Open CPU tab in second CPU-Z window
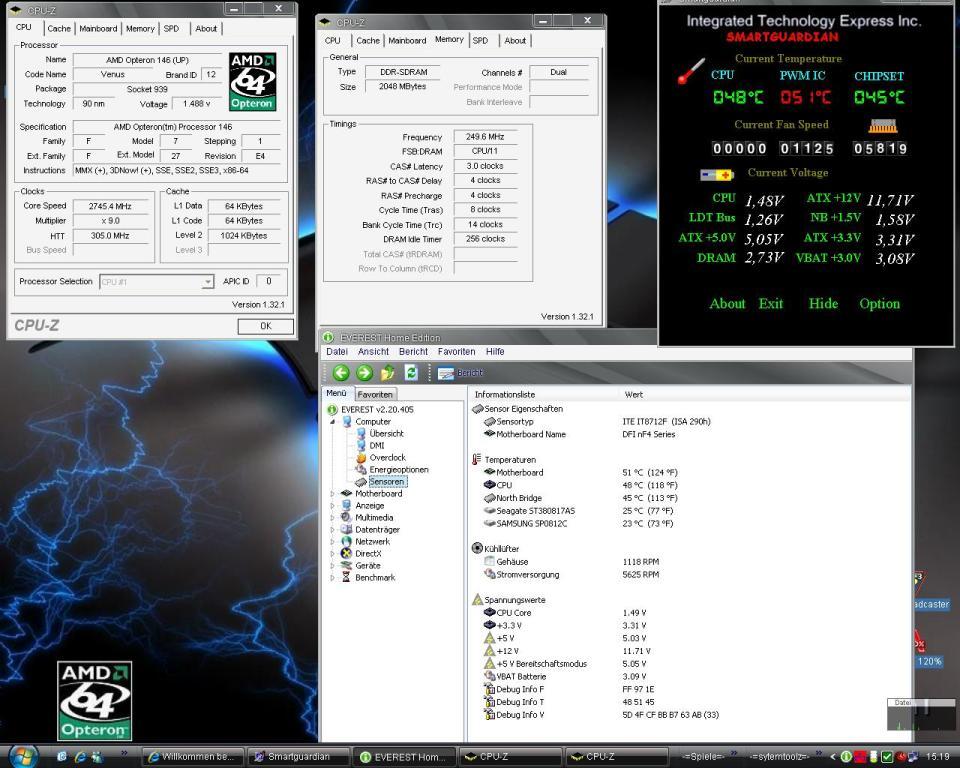Screen dimensions: 960x768 pos(332,40)
